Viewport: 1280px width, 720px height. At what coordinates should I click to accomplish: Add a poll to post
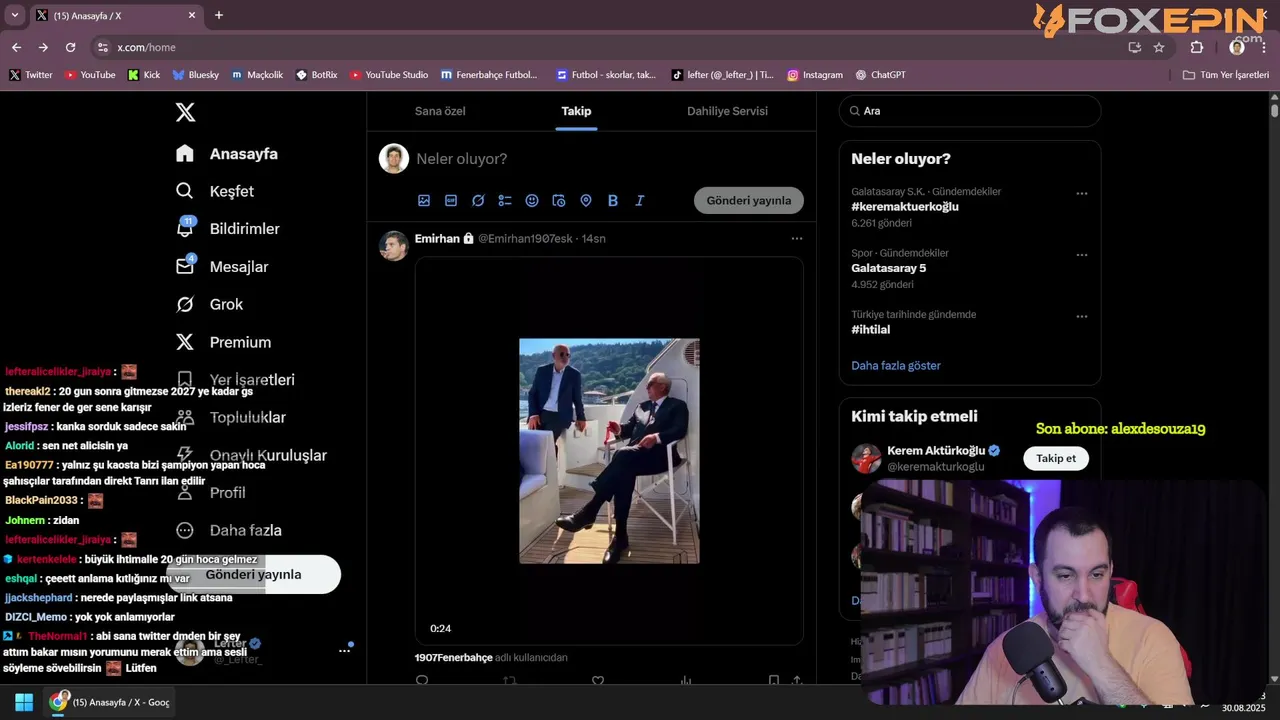[505, 200]
